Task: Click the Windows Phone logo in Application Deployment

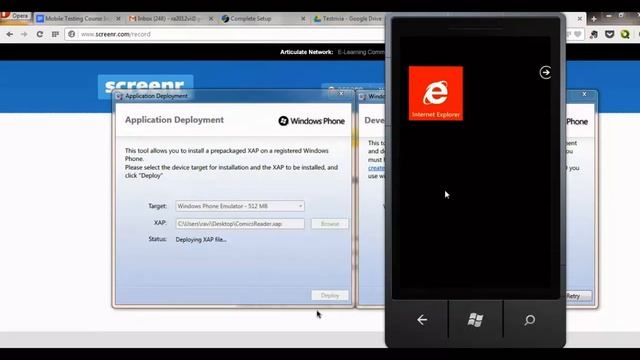Action: click(x=311, y=121)
